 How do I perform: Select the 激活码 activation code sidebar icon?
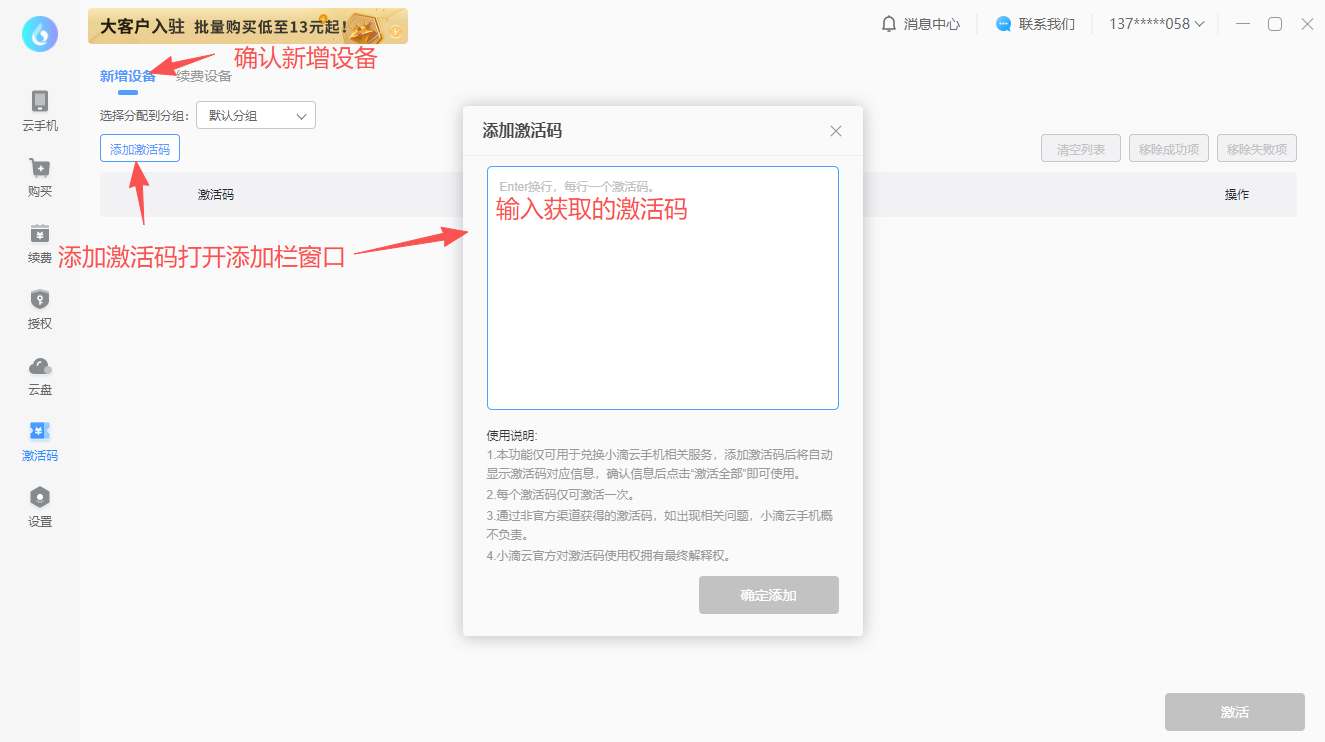tap(40, 432)
